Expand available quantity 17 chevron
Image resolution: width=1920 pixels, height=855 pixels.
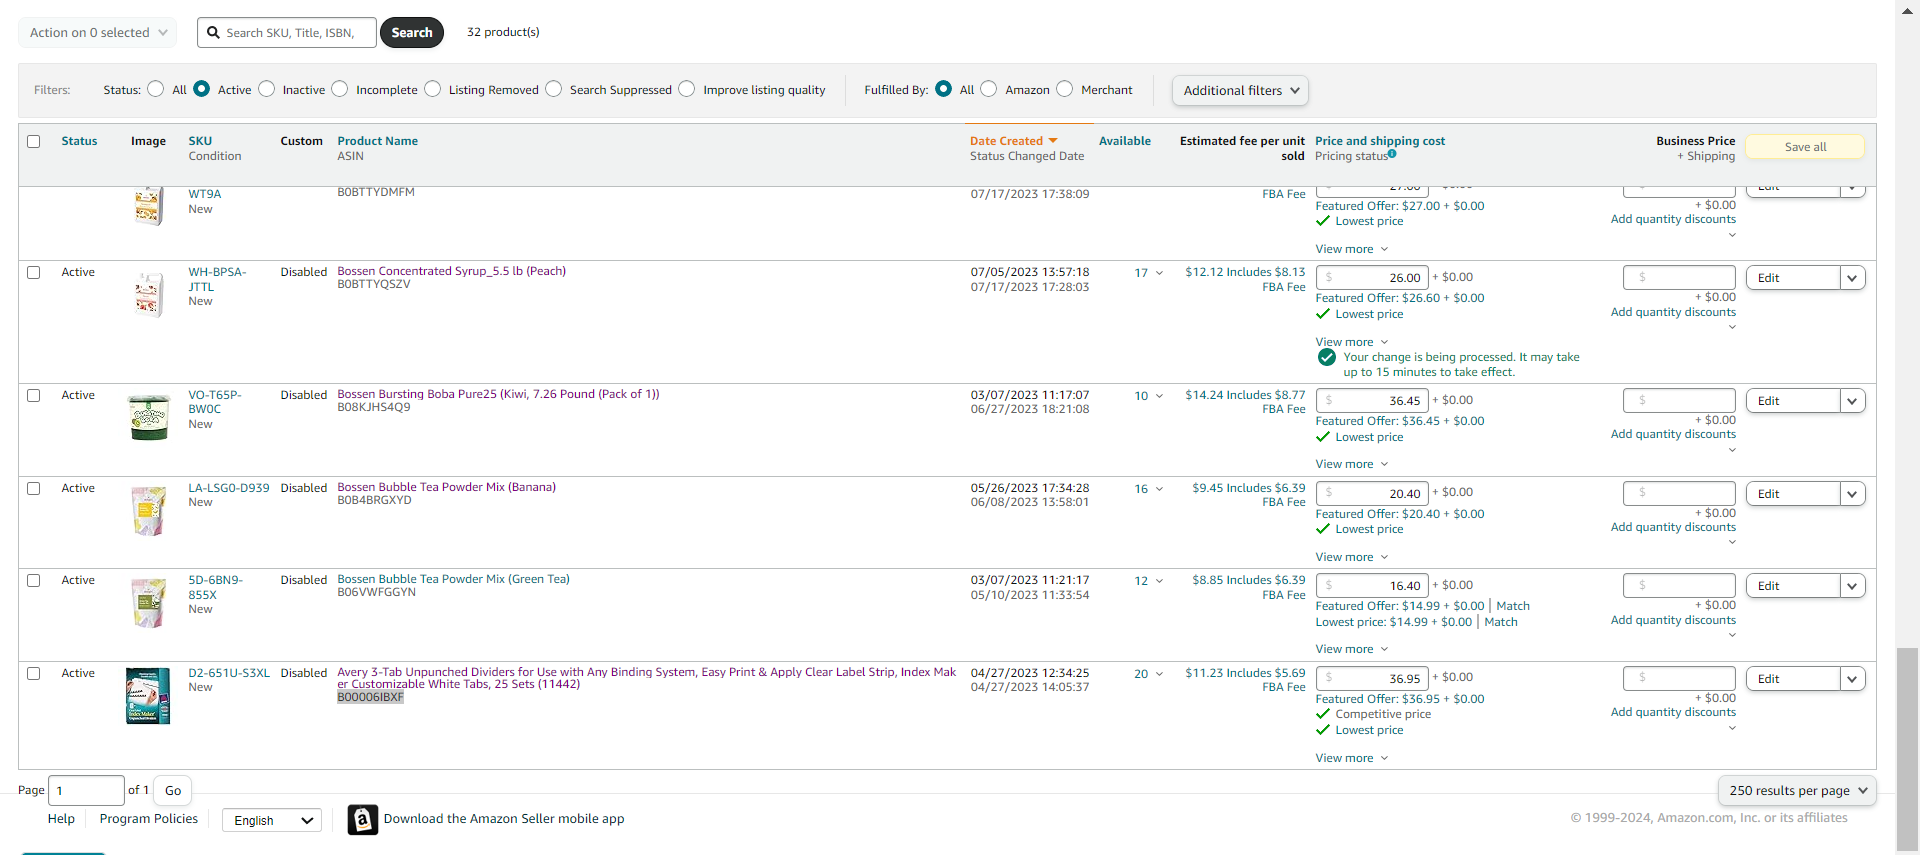1160,273
